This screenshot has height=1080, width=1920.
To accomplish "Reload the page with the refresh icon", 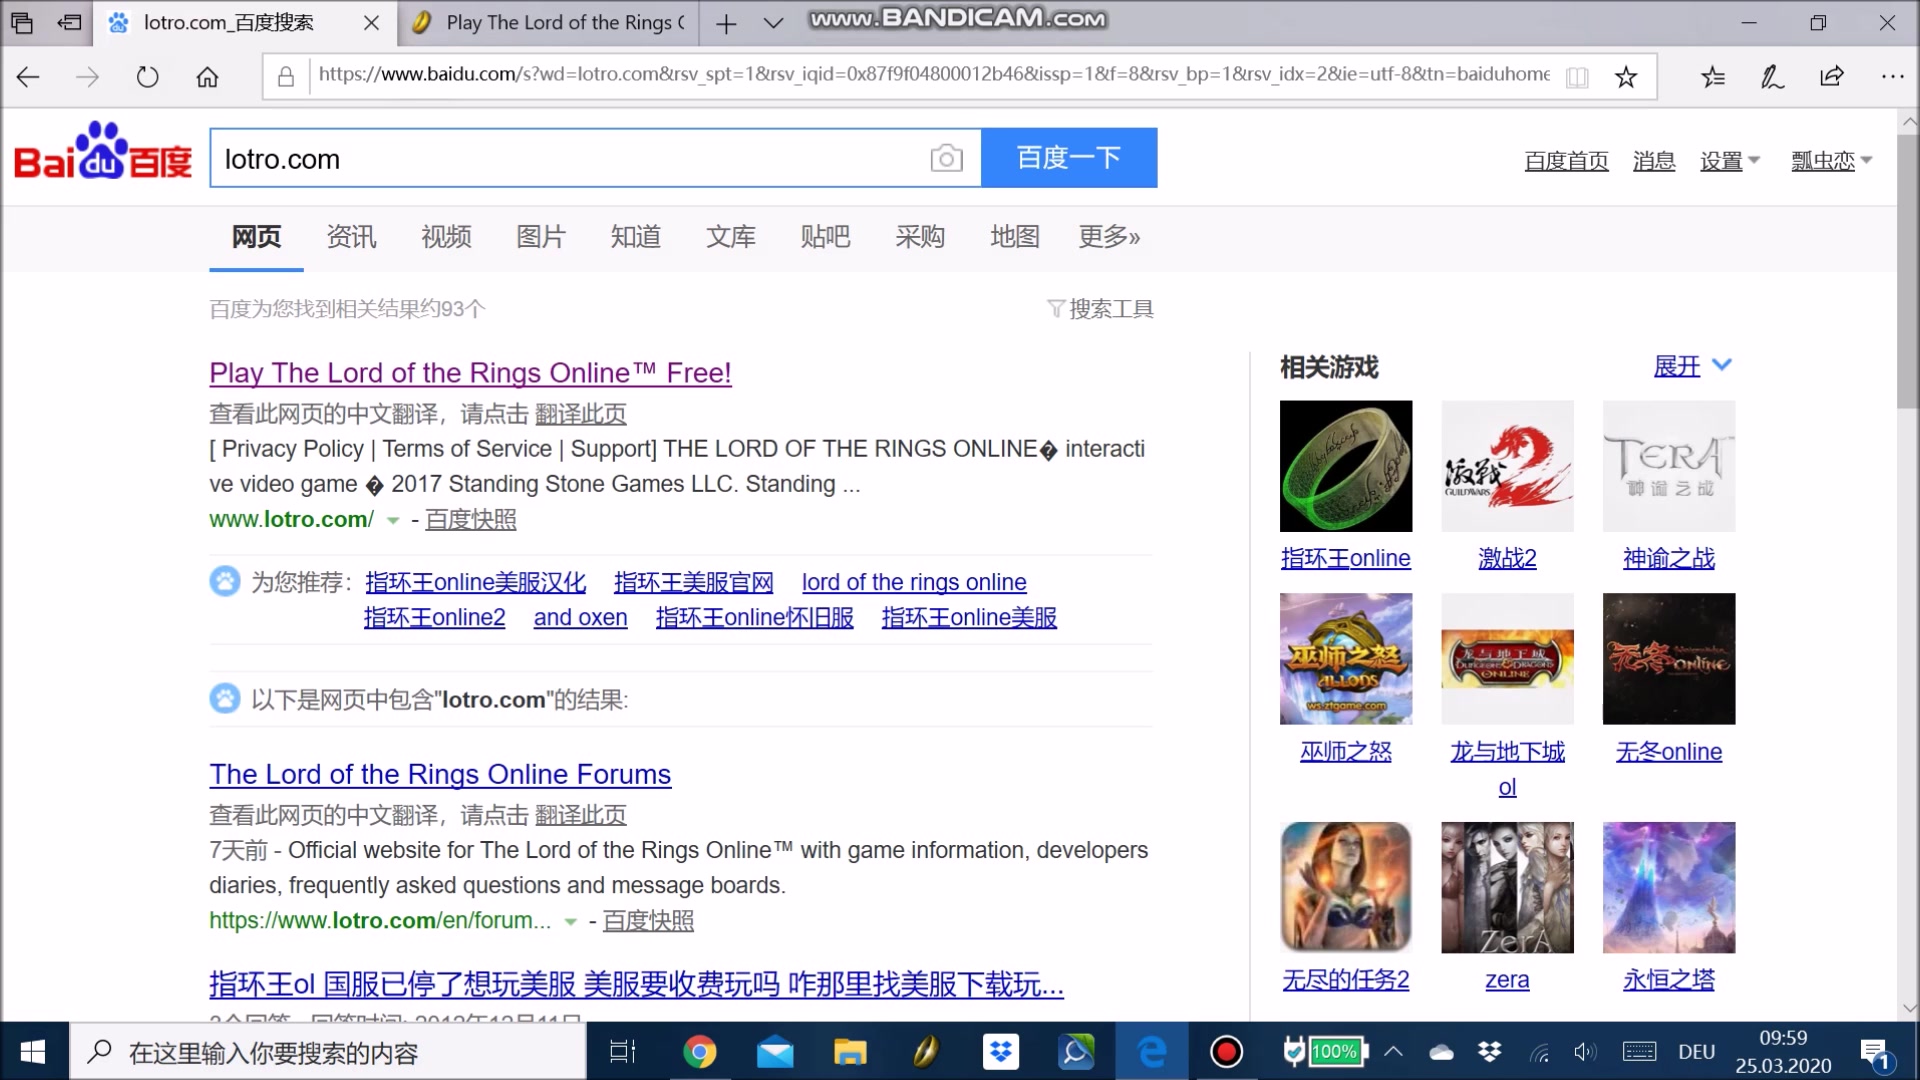I will click(x=147, y=77).
